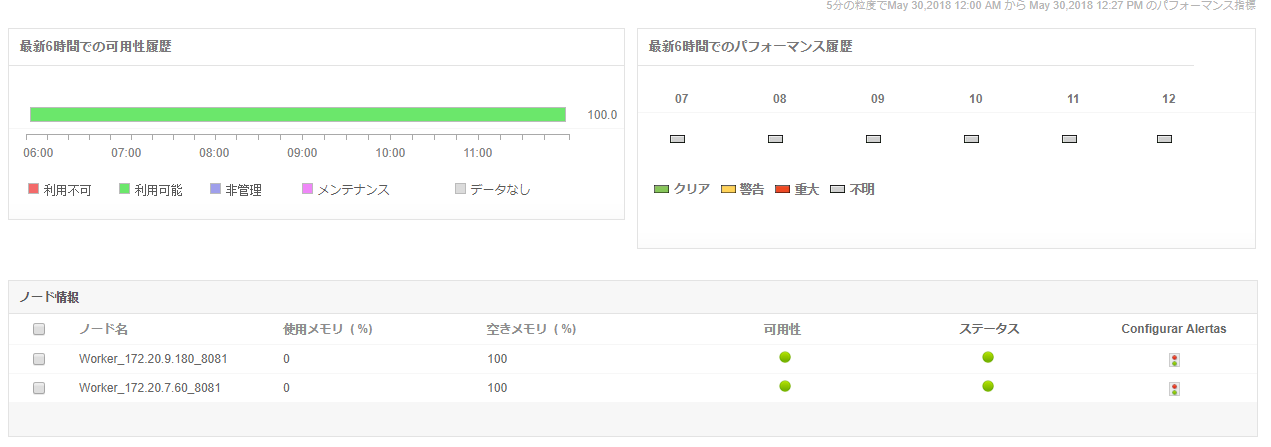
Task: Open alert configuration for Worker_172.20.9.180_8081
Action: (1174, 360)
